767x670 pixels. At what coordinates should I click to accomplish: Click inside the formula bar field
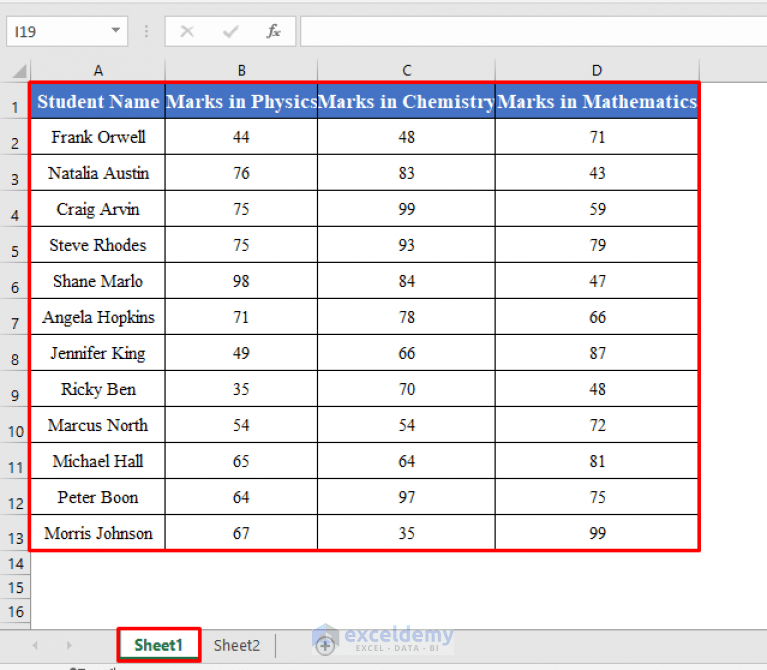pyautogui.click(x=534, y=32)
